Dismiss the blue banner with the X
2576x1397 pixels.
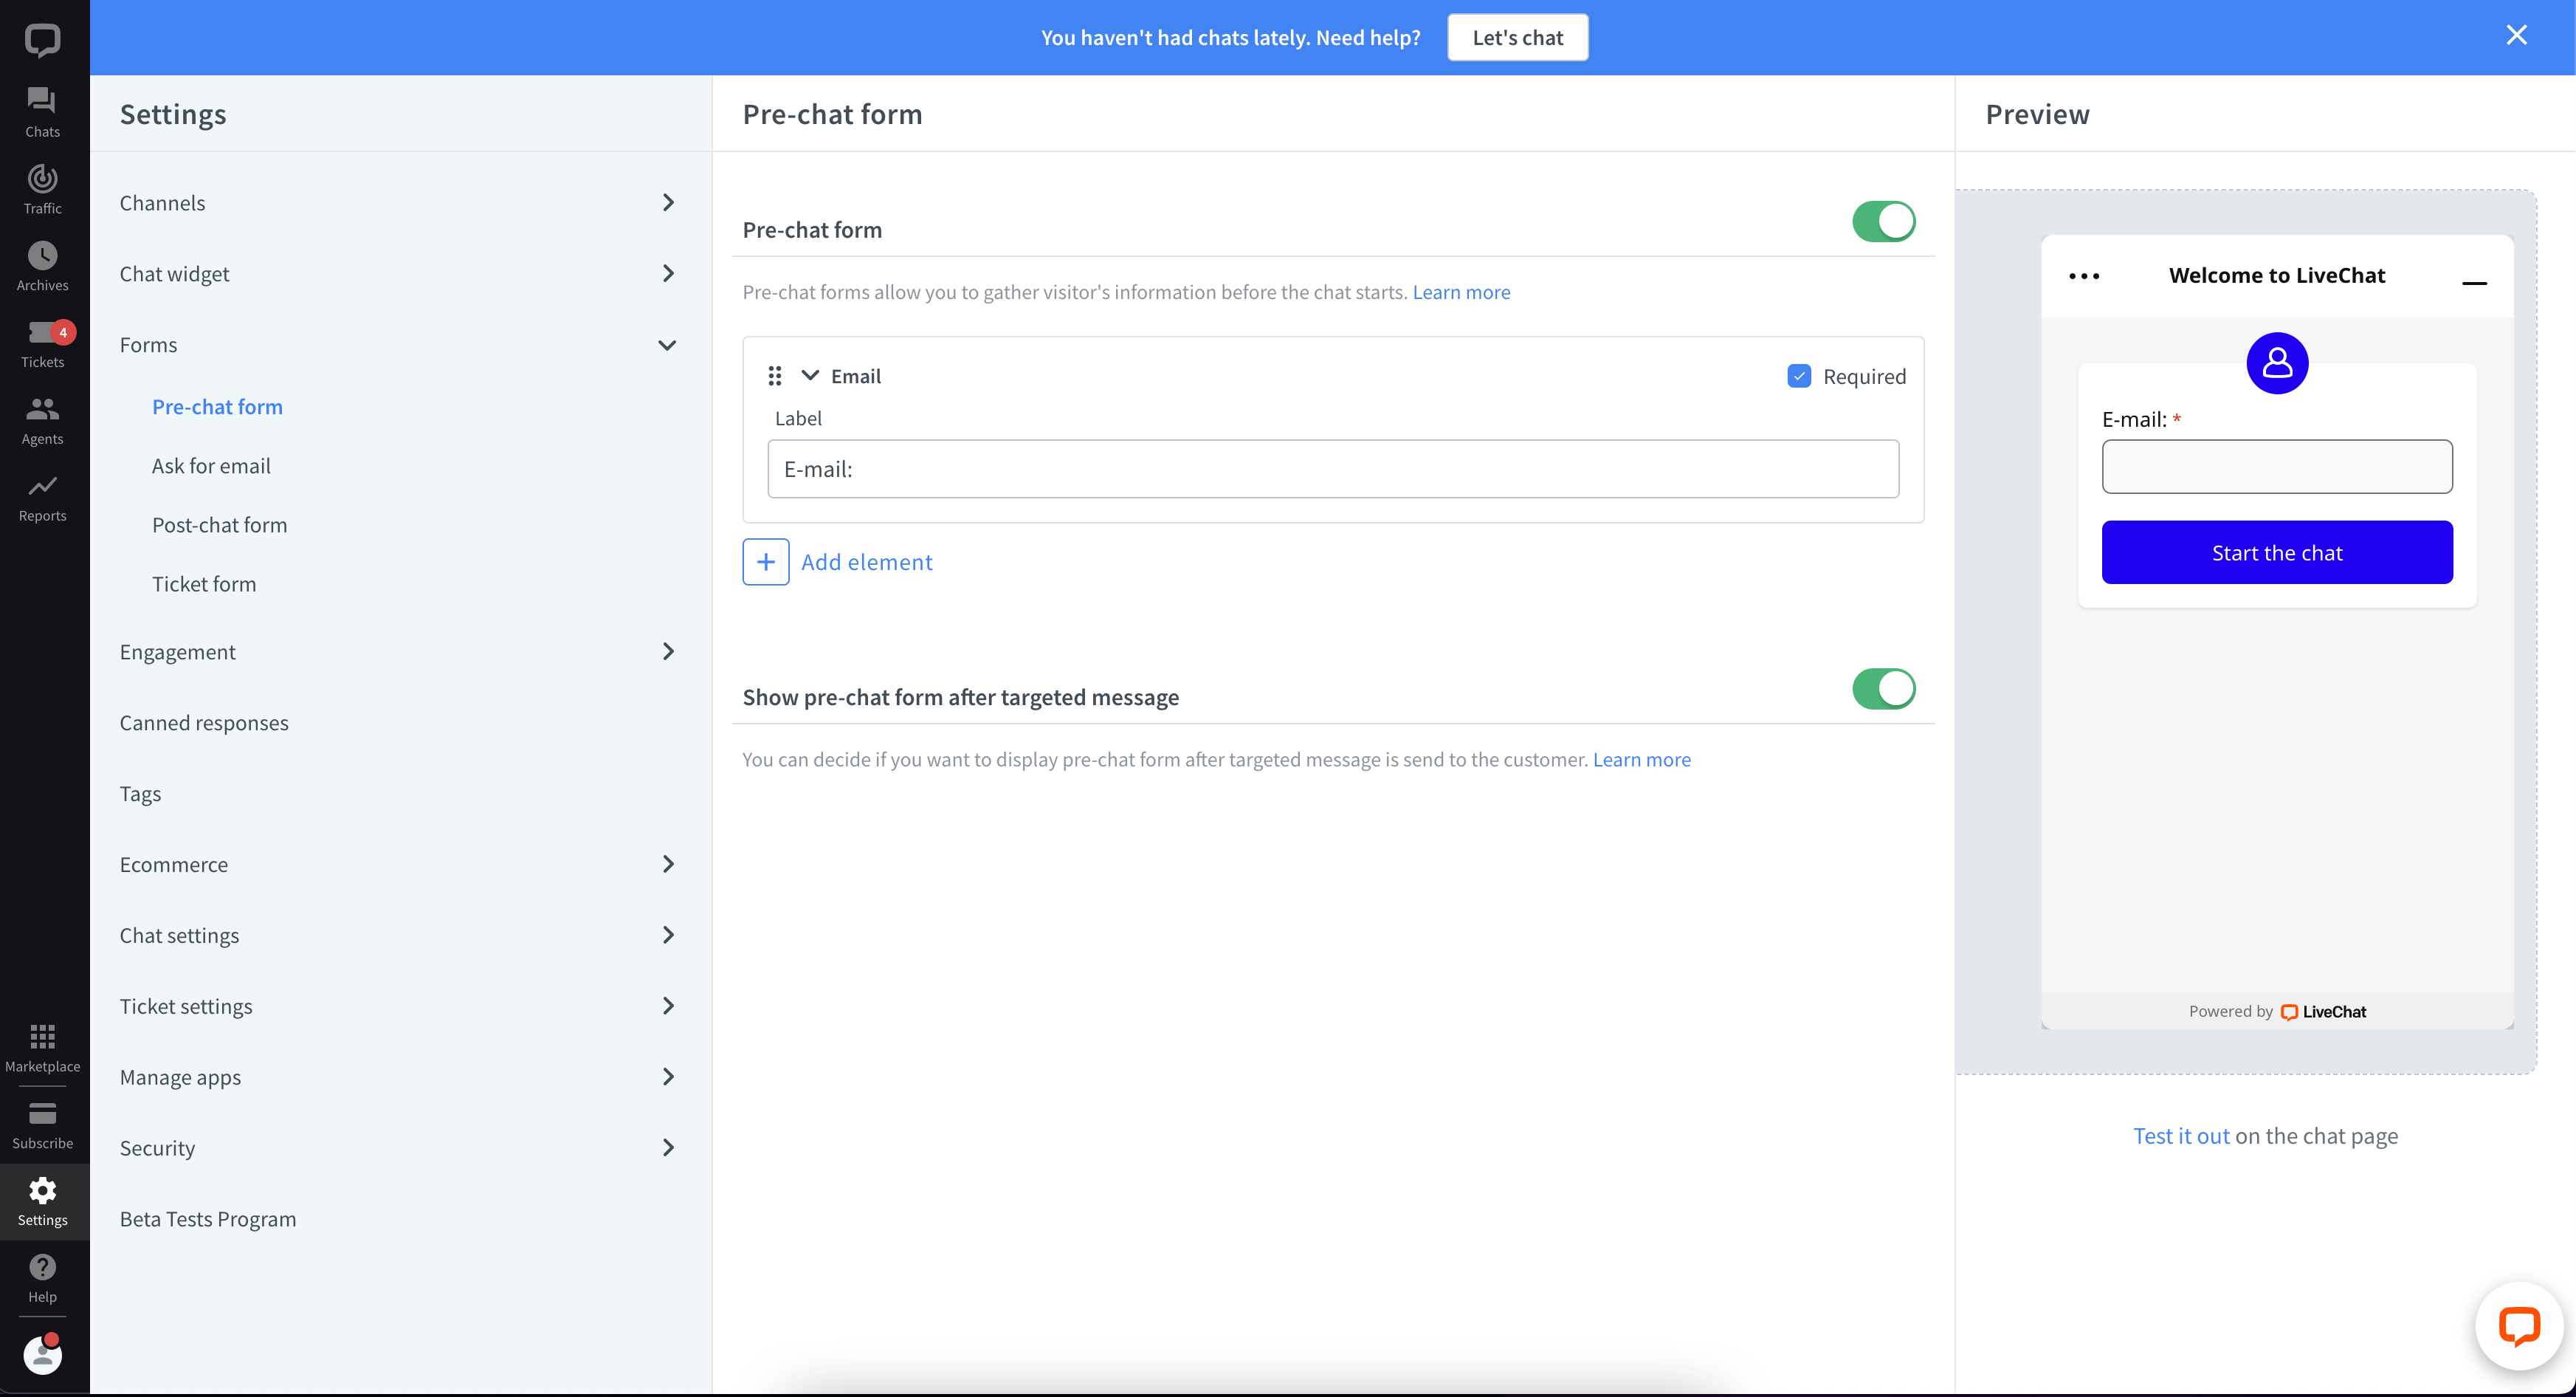2516,36
